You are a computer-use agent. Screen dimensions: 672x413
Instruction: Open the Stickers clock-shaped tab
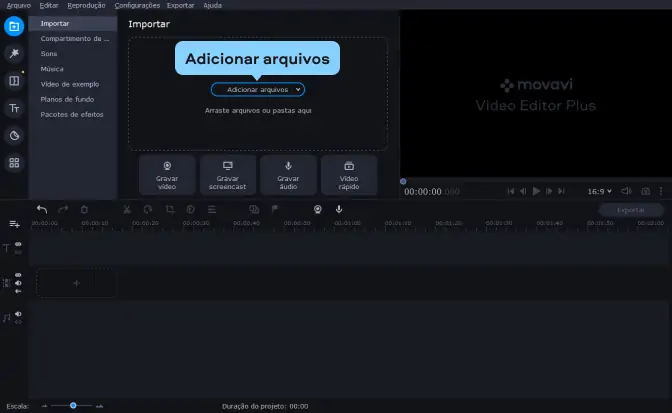point(14,136)
